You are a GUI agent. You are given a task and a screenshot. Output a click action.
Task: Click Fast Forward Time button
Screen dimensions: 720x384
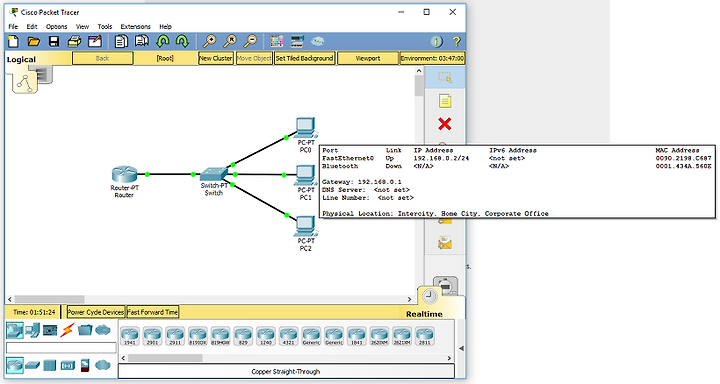(x=152, y=312)
